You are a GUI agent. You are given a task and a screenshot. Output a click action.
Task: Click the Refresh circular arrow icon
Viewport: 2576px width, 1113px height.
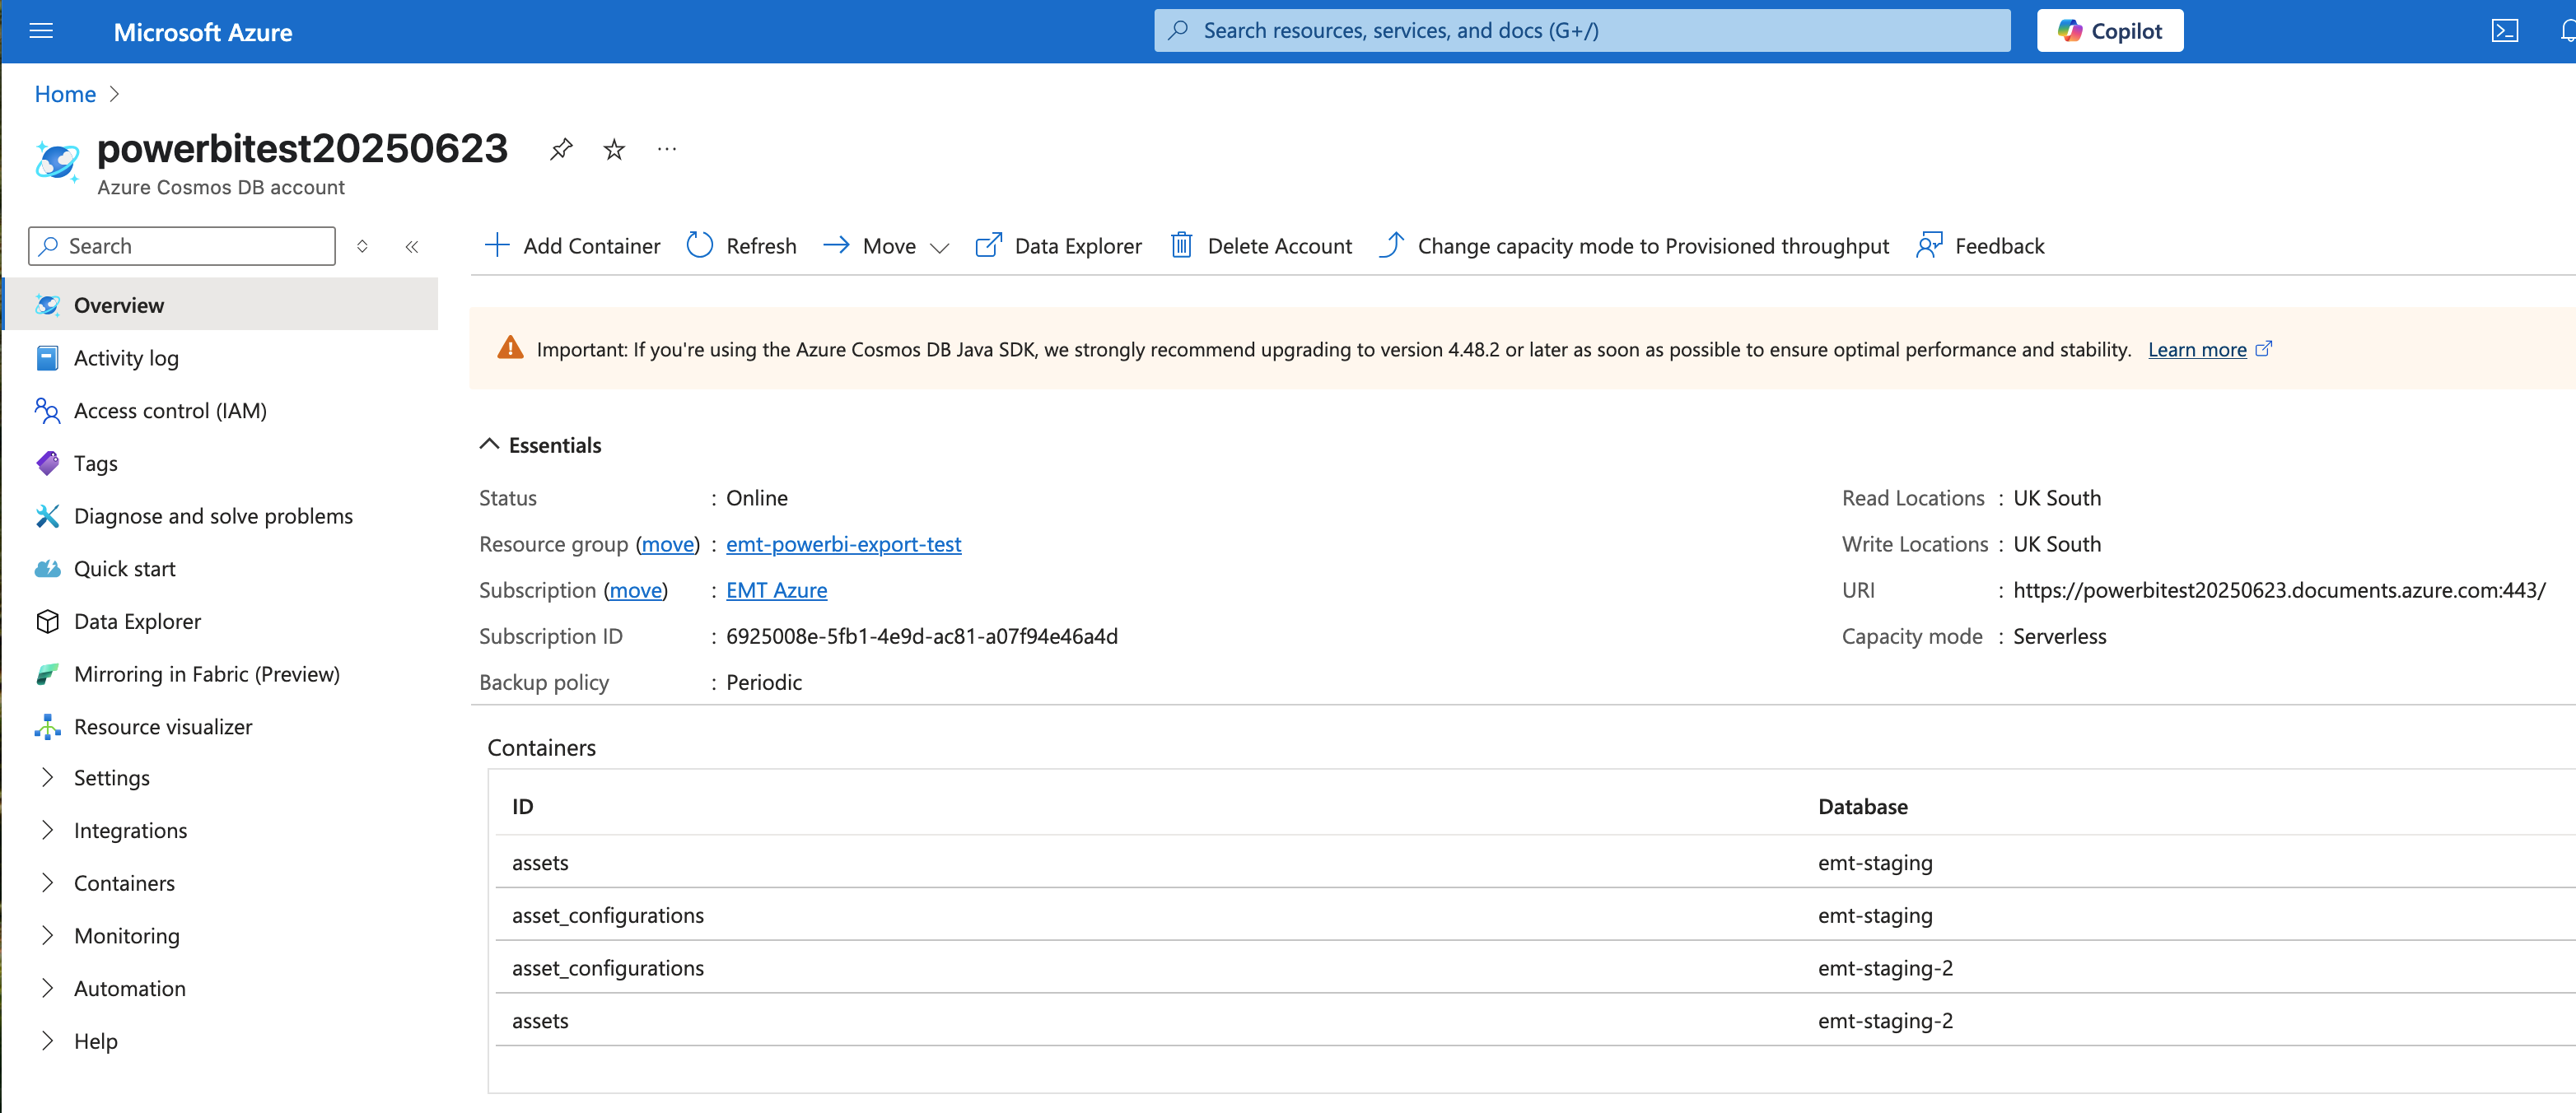pyautogui.click(x=700, y=246)
